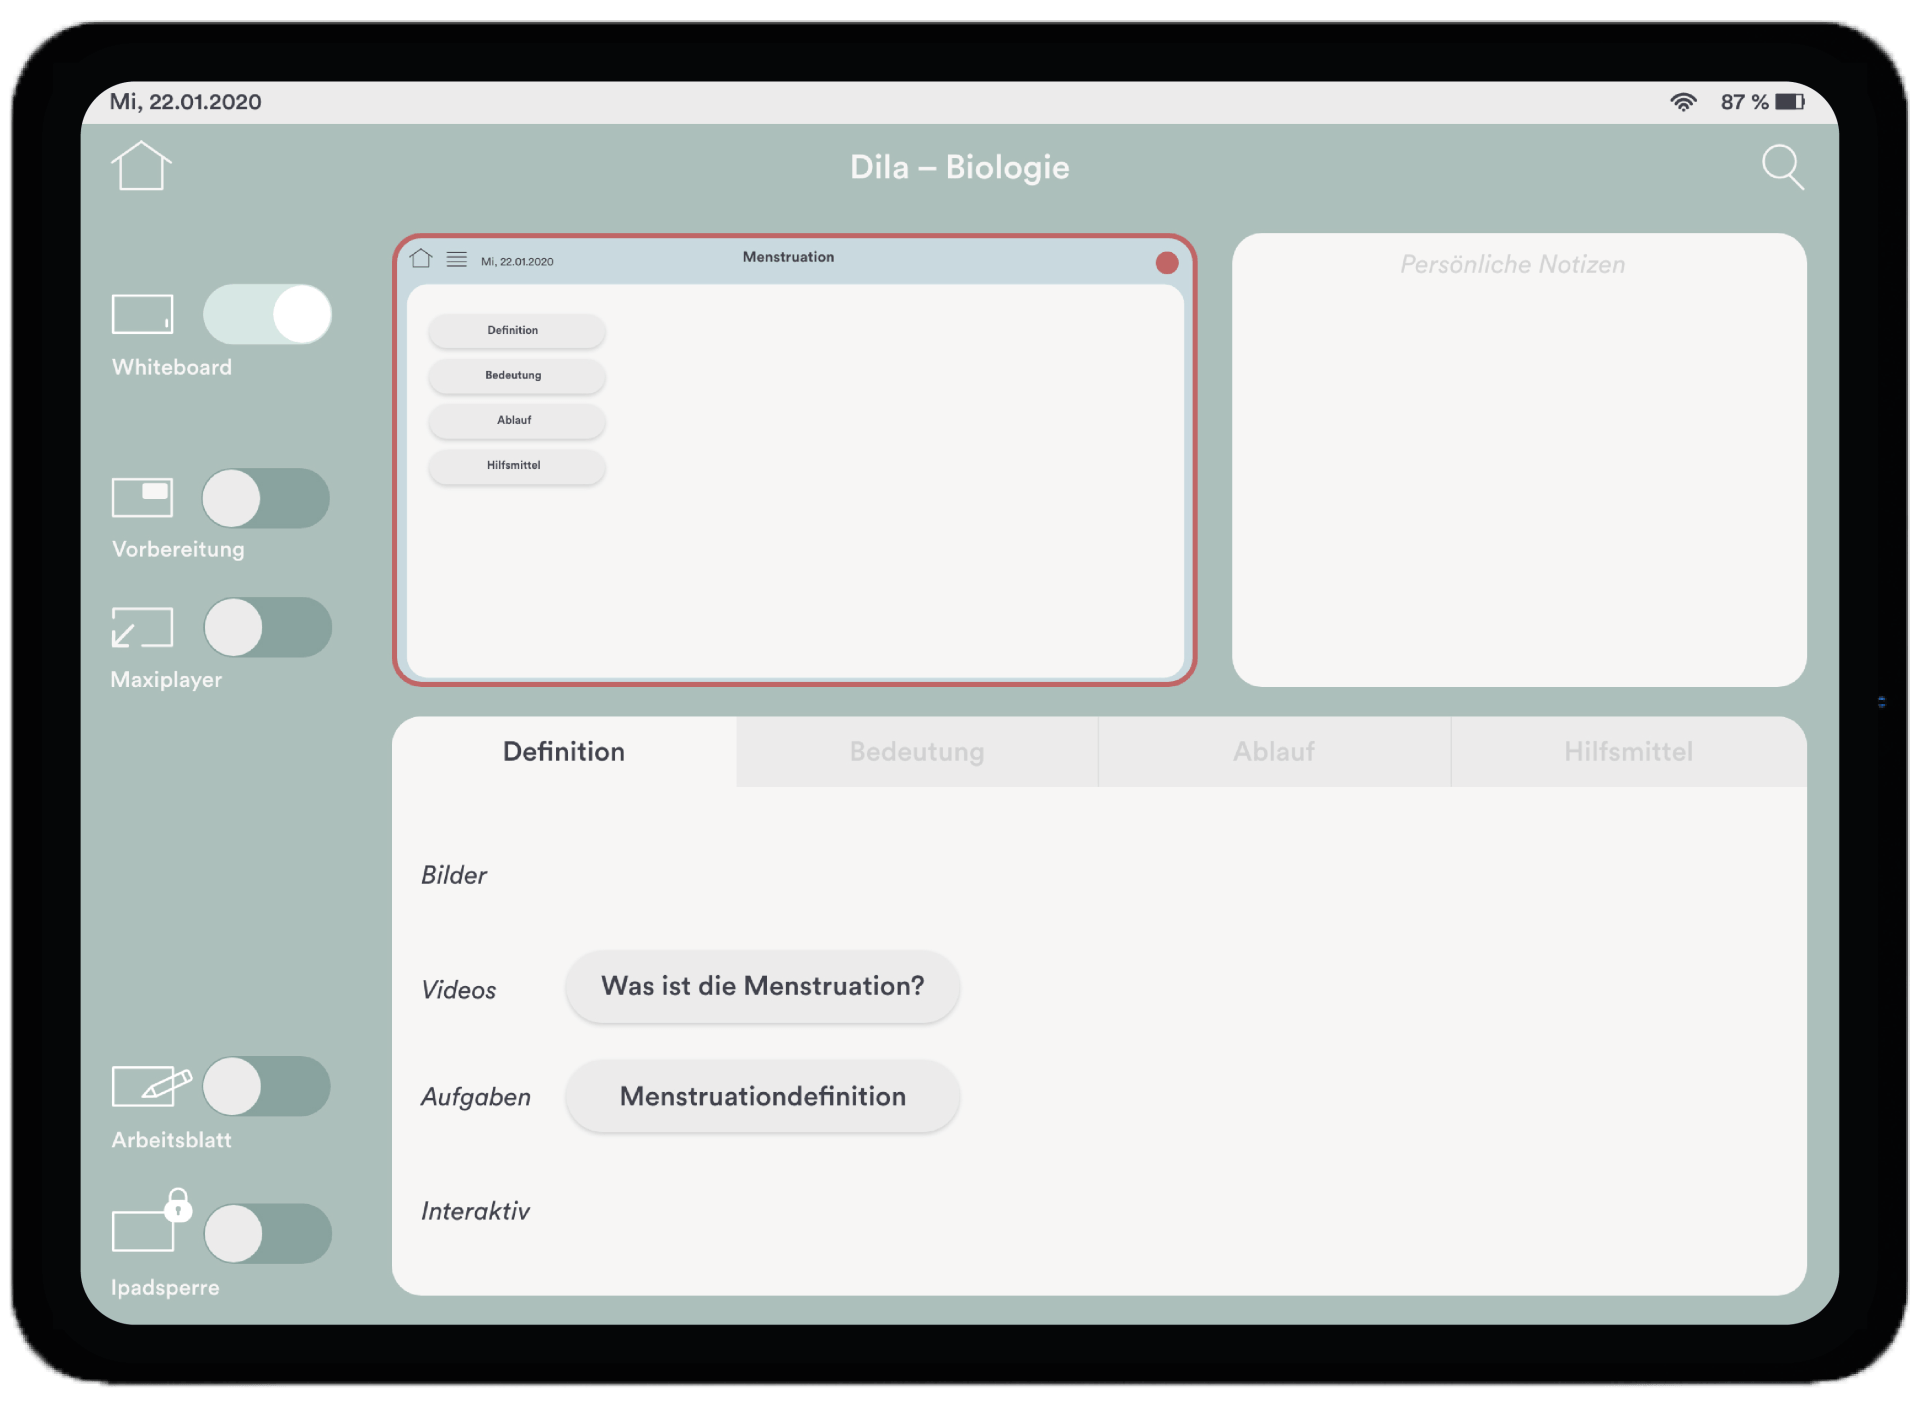Screen dimensions: 1920x1403
Task: Turn off the Whiteboard toggle
Action: (267, 314)
